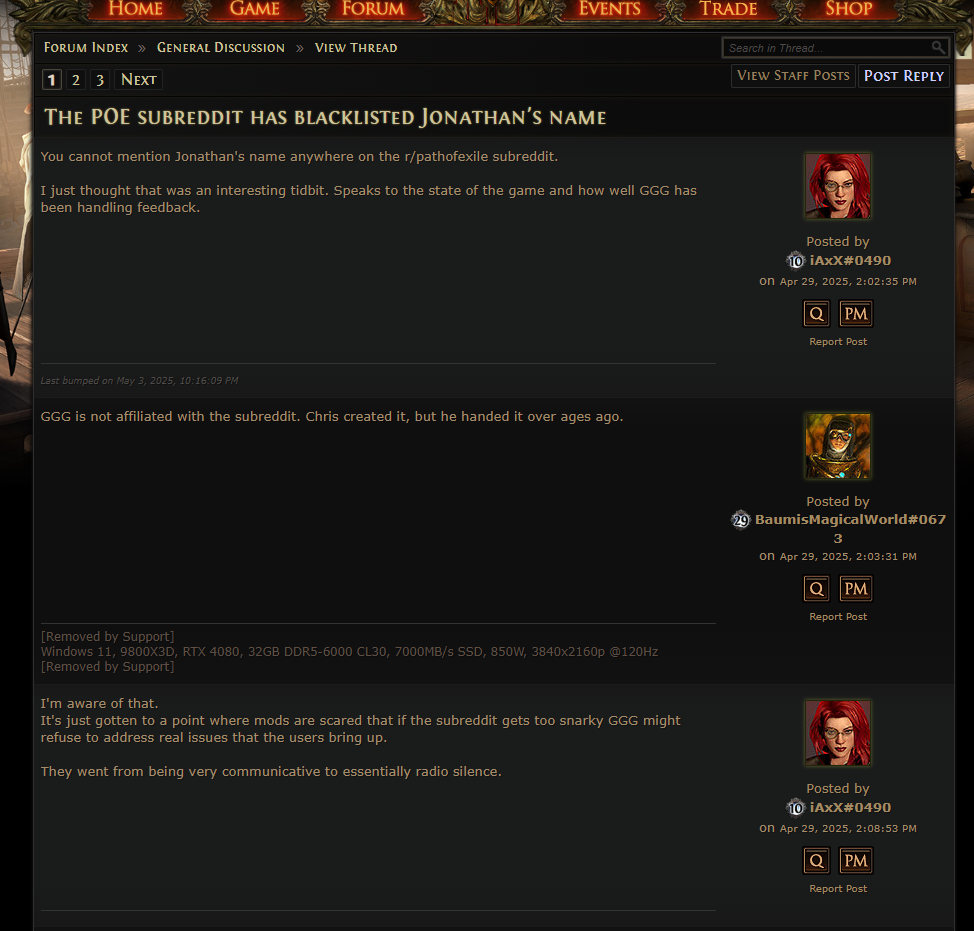Open General Discussion breadcrumb link
The height and width of the screenshot is (931, 974).
coord(221,48)
